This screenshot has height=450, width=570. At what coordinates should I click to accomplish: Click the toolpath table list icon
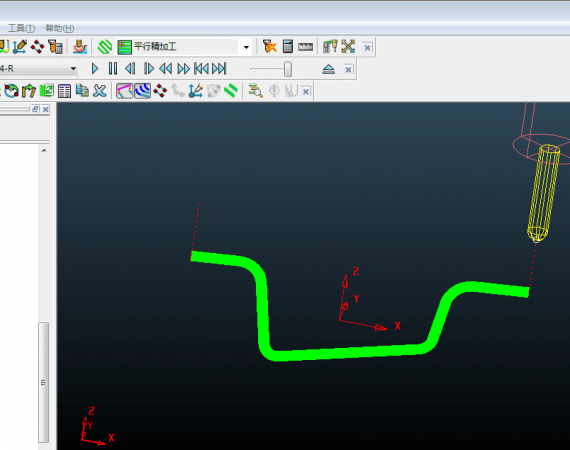[64, 91]
